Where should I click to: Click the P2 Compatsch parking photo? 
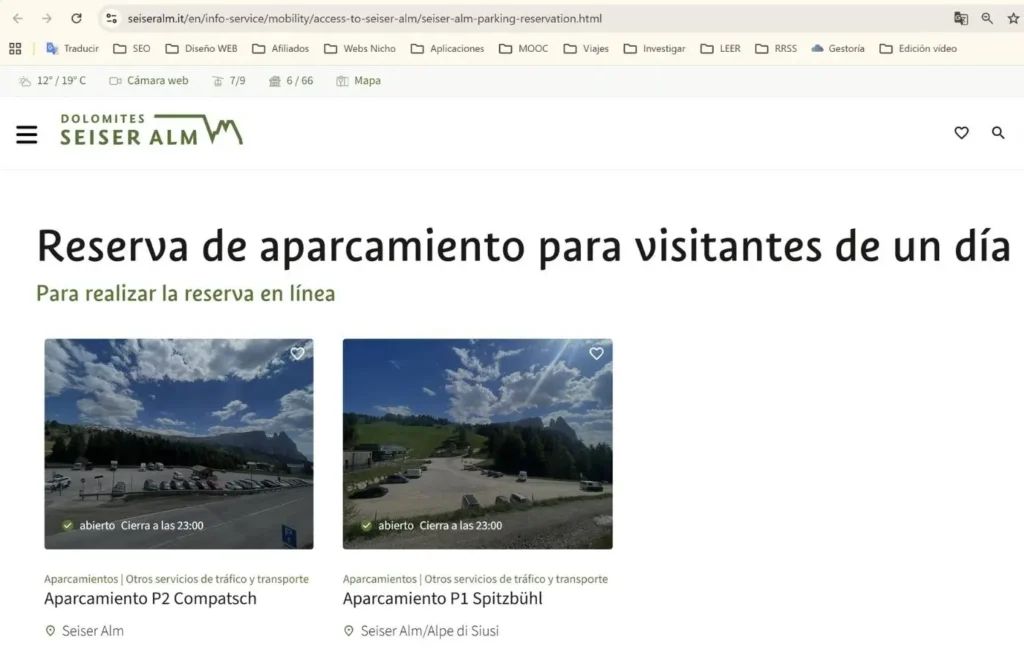pyautogui.click(x=179, y=444)
